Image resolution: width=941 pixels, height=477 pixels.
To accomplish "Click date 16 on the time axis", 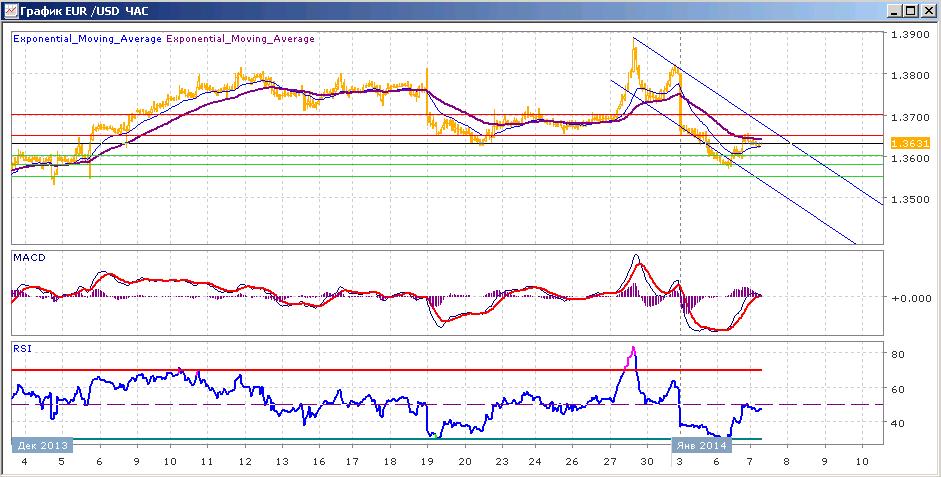I will (x=319, y=461).
